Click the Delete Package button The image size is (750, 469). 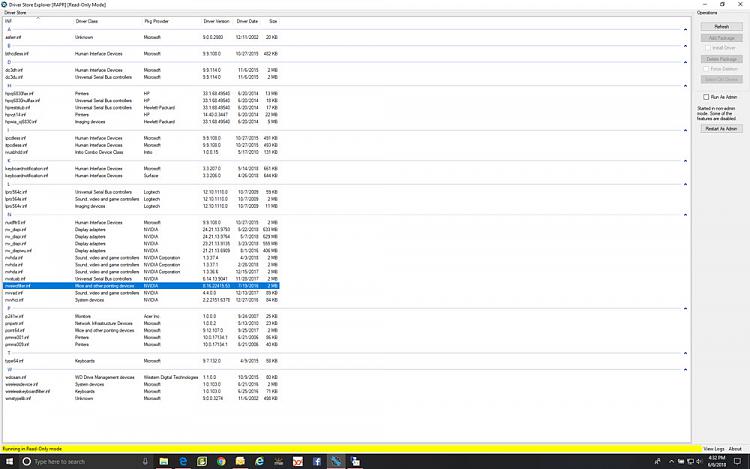coord(721,59)
